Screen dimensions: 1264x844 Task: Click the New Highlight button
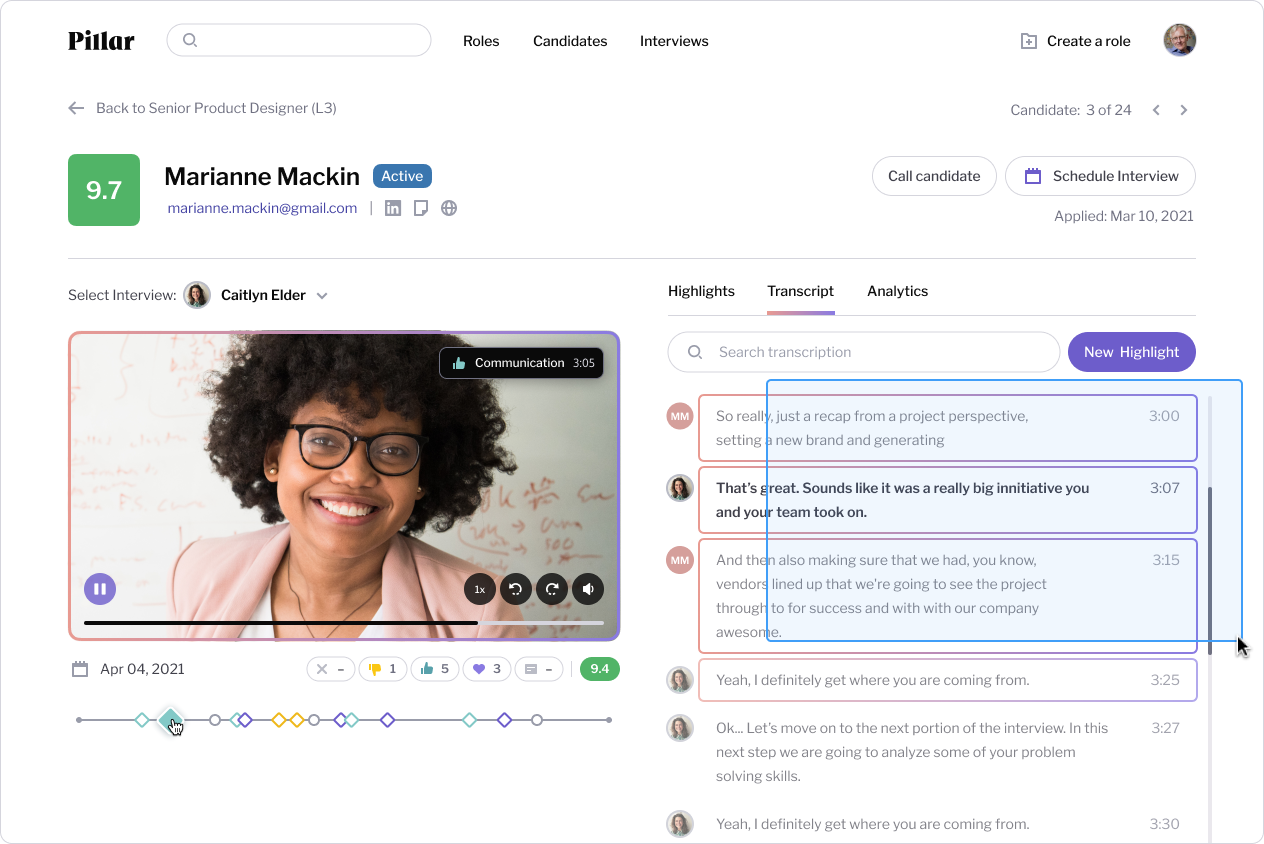1132,352
